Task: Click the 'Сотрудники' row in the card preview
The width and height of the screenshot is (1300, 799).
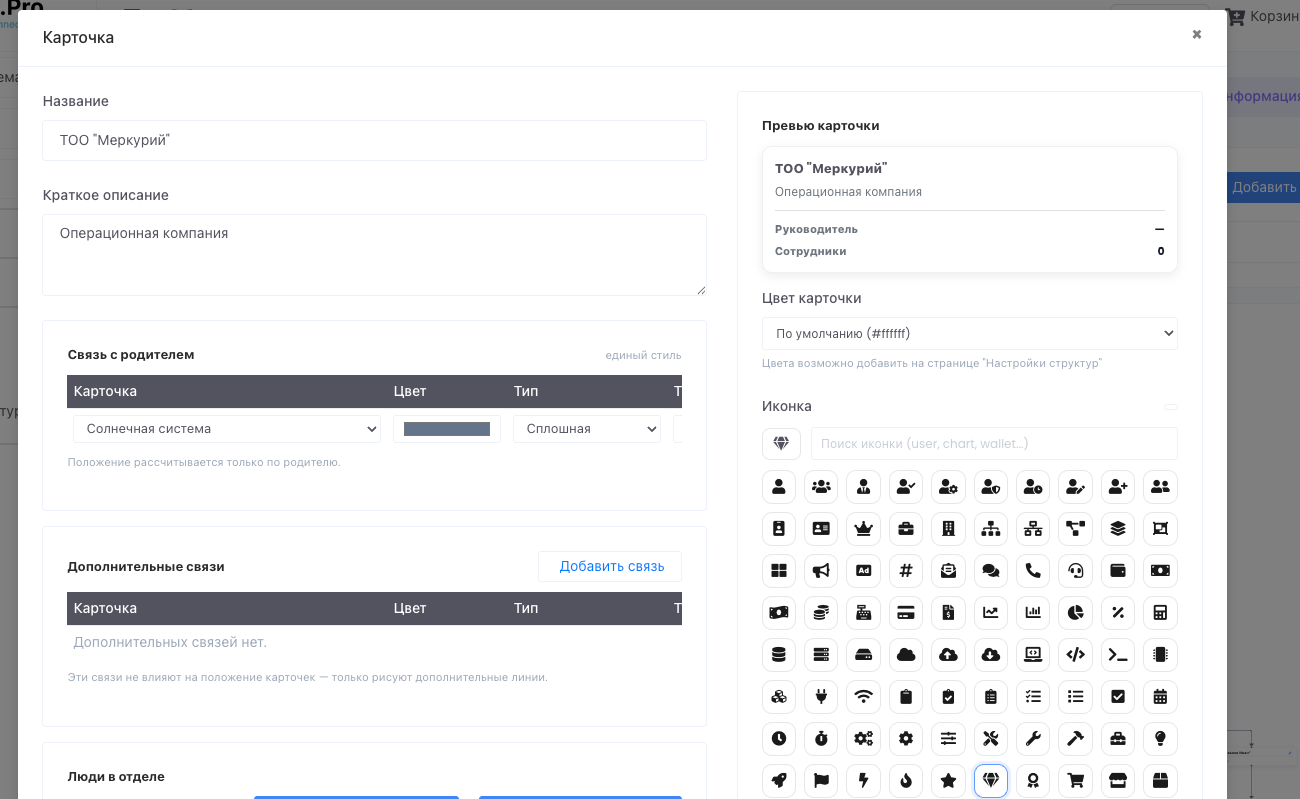Action: (969, 251)
